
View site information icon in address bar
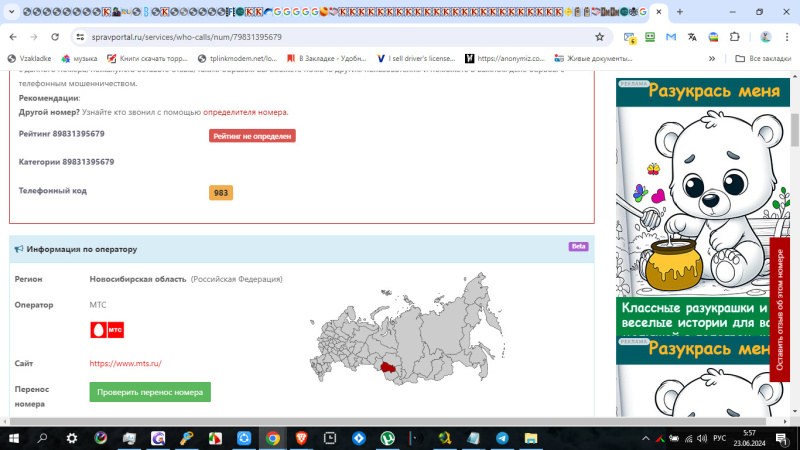(x=80, y=37)
